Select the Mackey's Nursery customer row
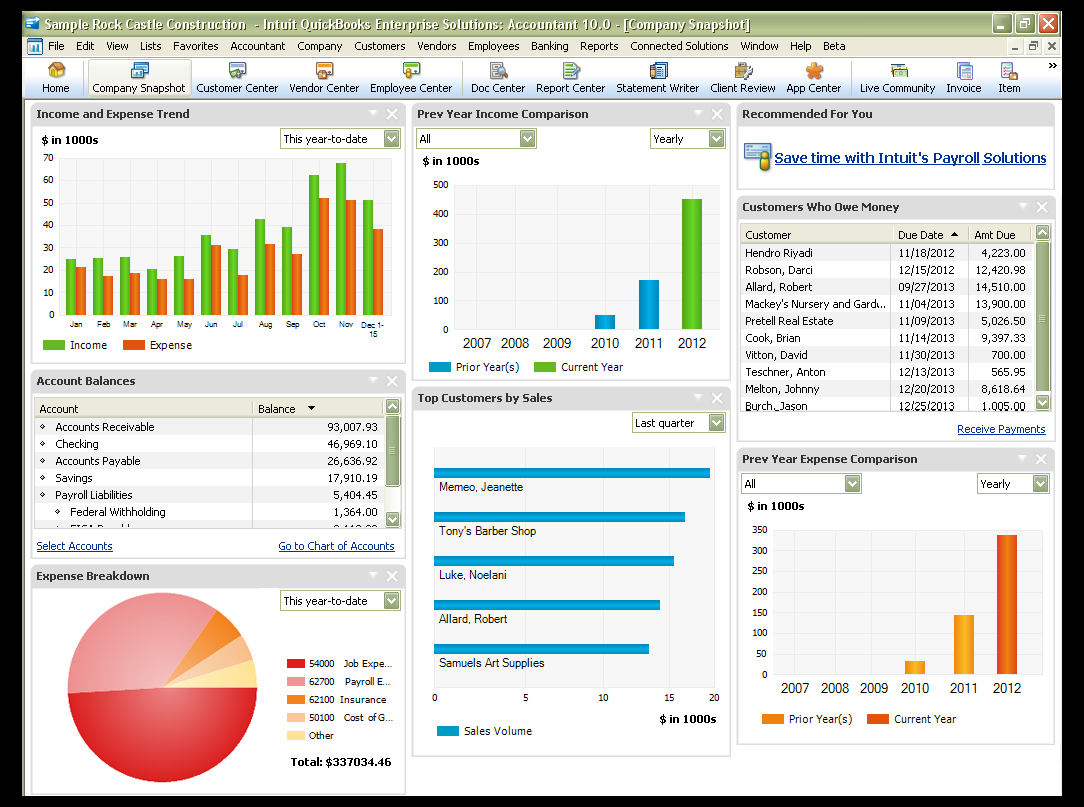The height and width of the screenshot is (807, 1084). click(x=886, y=304)
